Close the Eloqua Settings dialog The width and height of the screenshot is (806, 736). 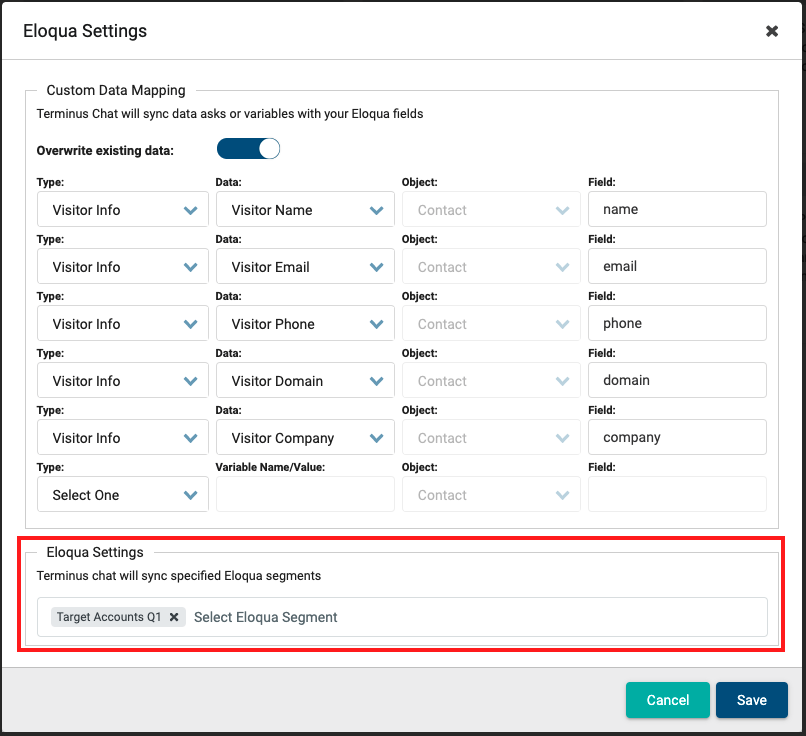(x=772, y=31)
